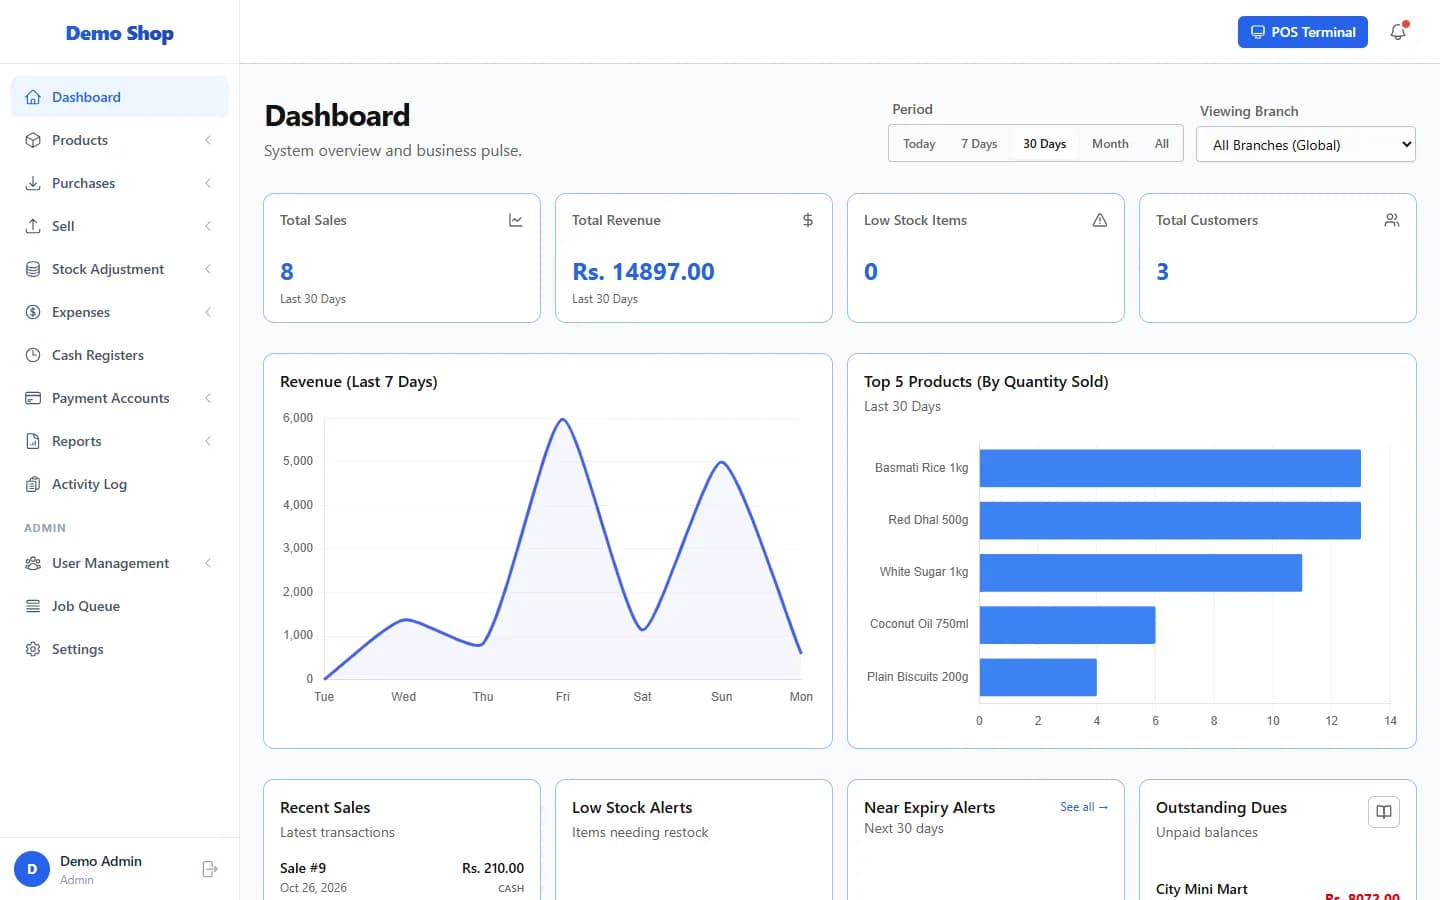Expand the Purchases submenu chevron

point(208,183)
